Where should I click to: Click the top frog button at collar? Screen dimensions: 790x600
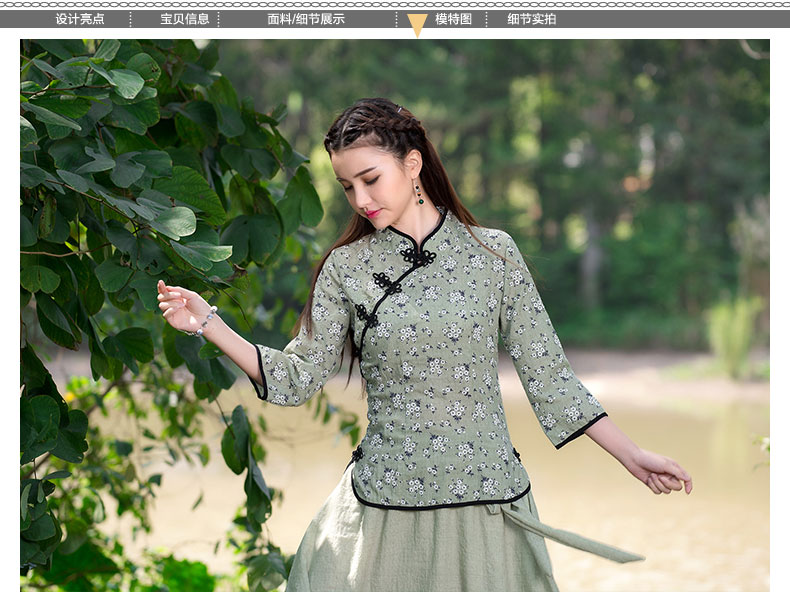tap(418, 257)
